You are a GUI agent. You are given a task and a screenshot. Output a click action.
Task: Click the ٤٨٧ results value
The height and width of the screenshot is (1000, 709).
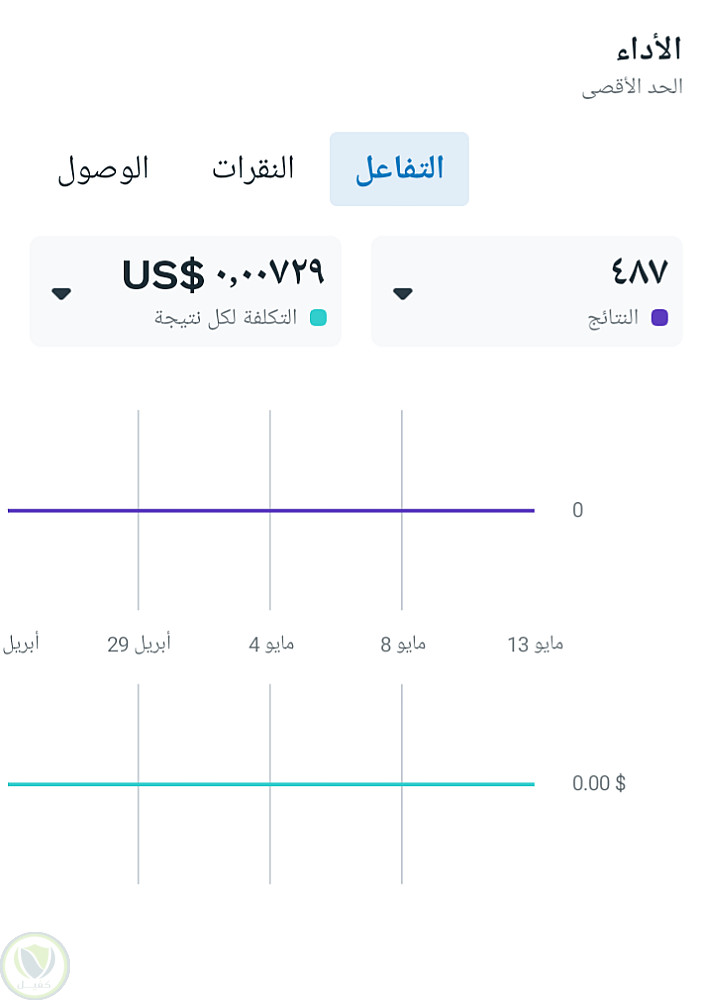pos(639,272)
